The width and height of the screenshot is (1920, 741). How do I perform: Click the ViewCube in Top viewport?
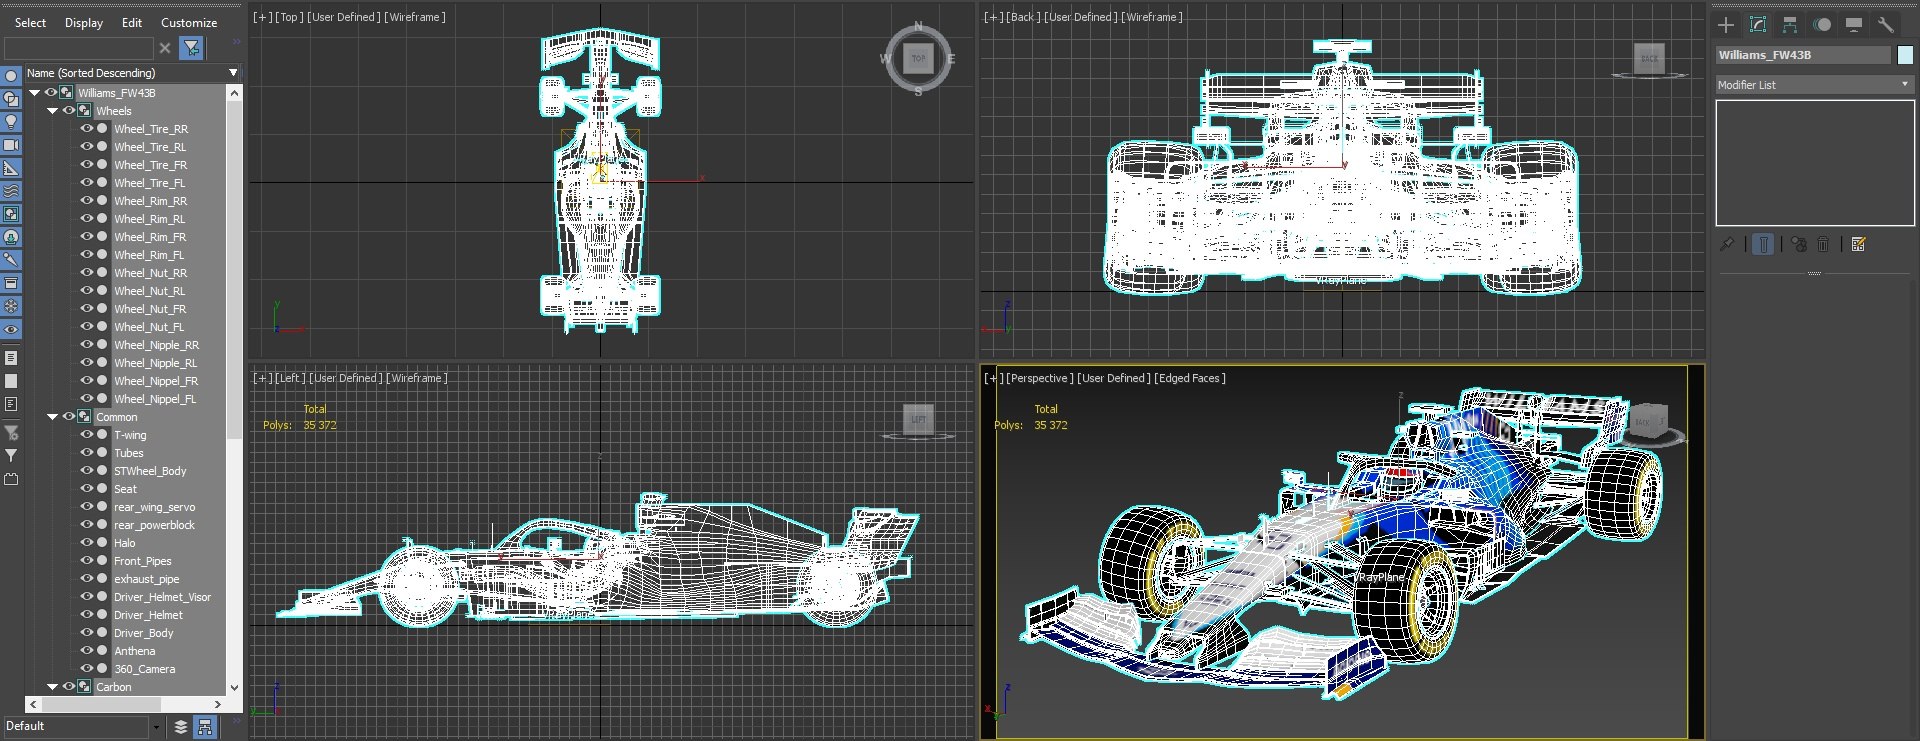[918, 58]
